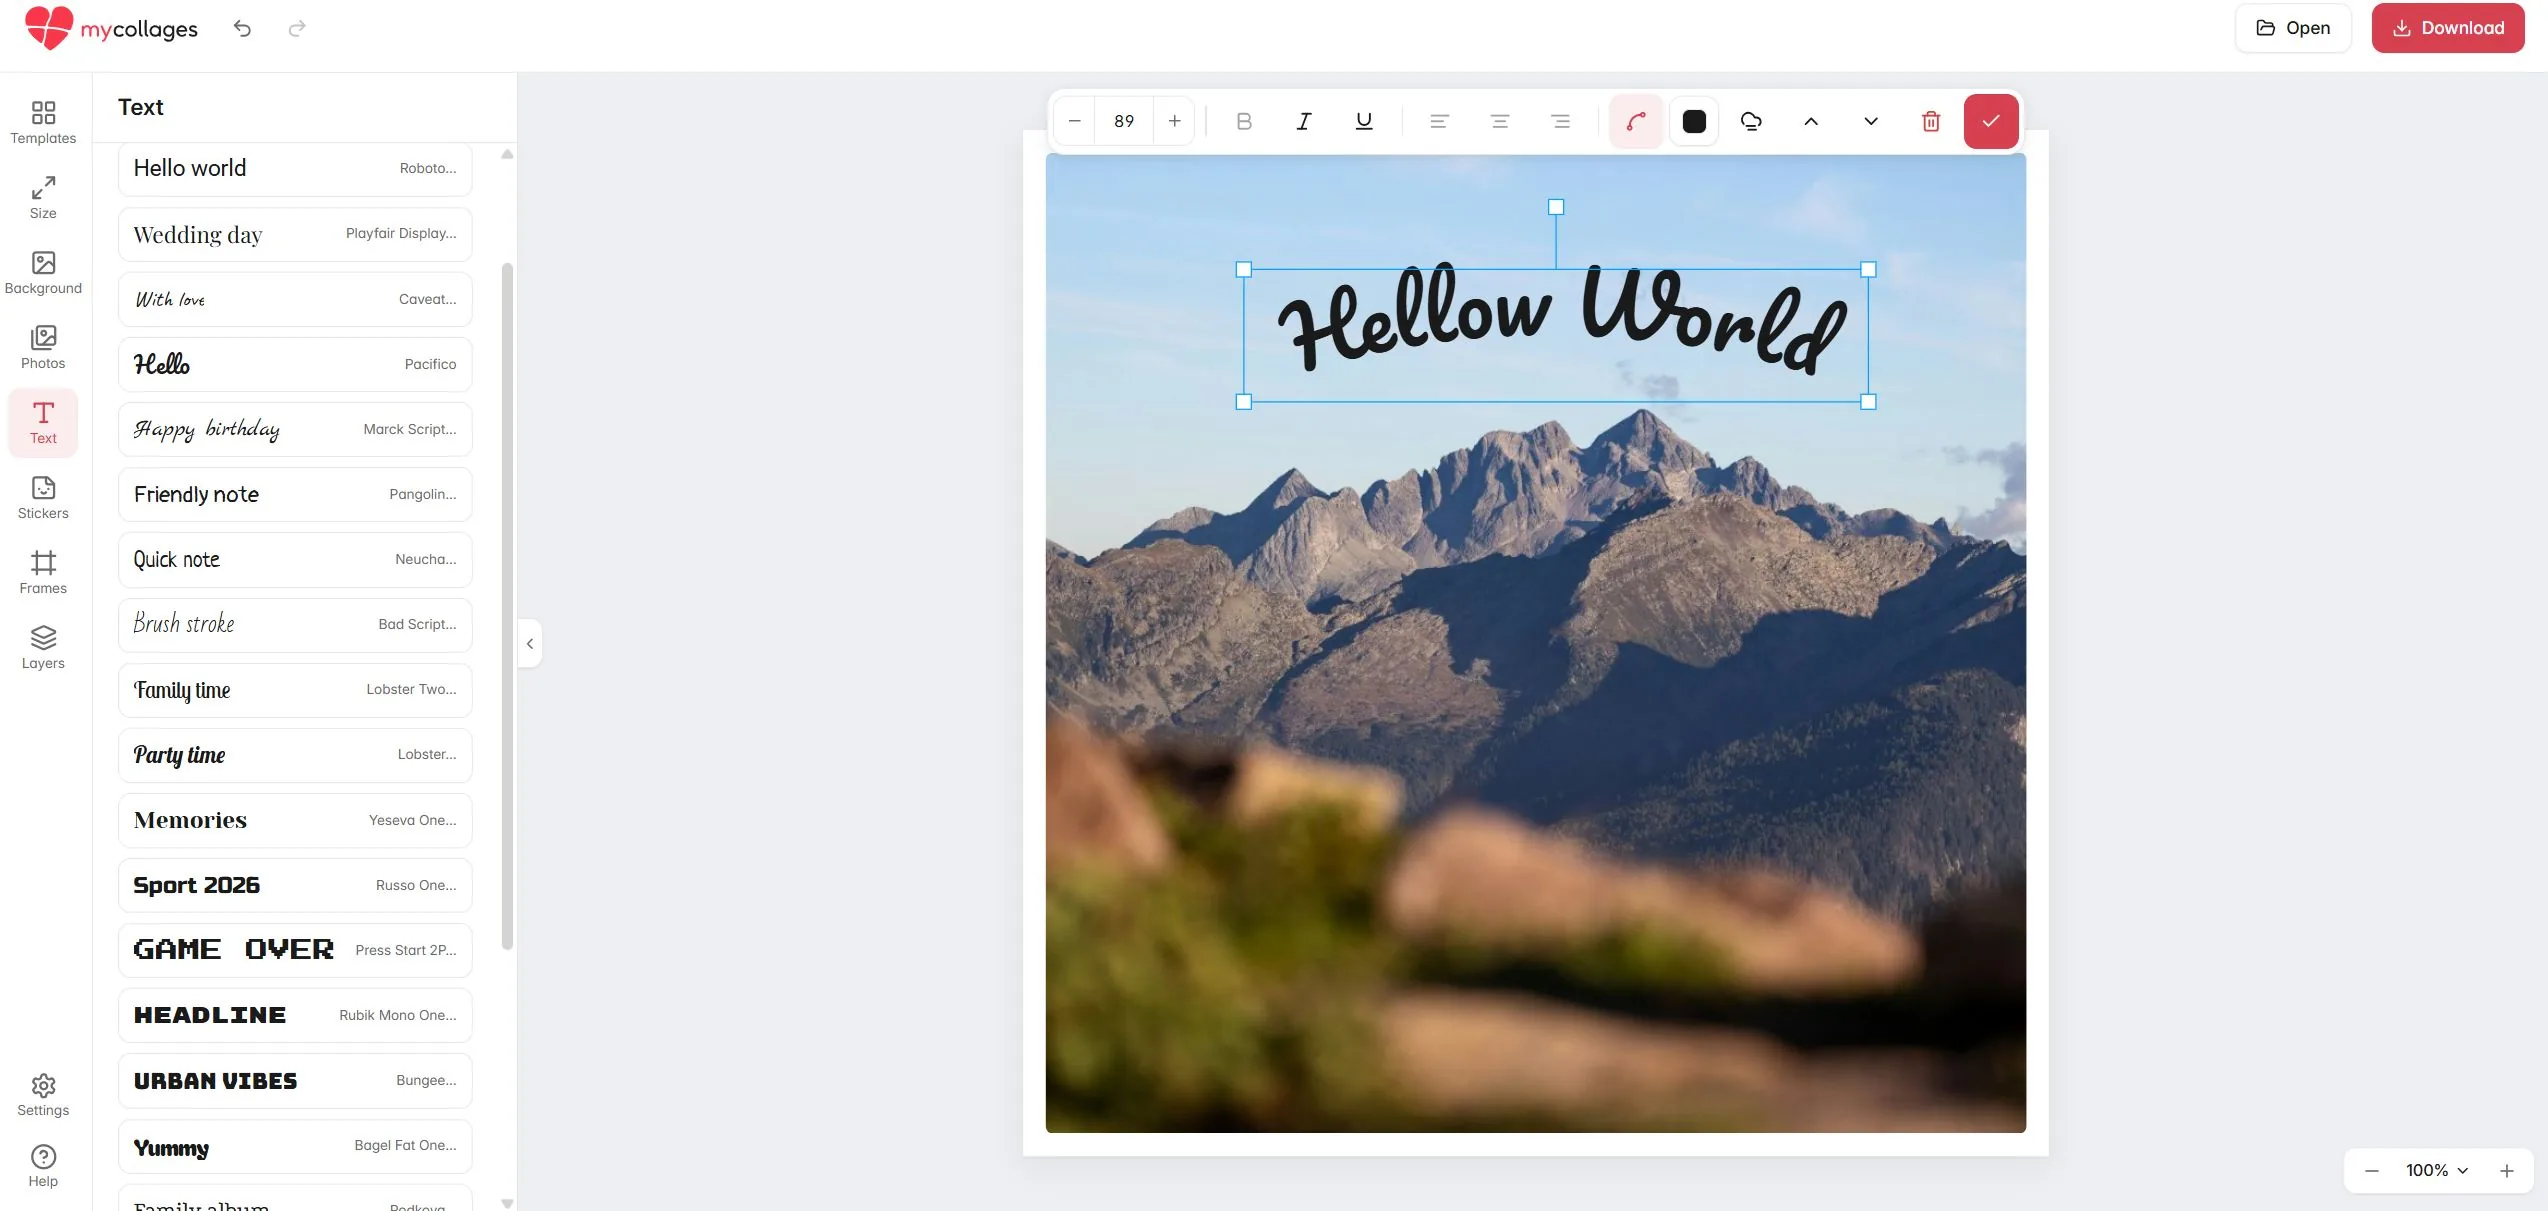The width and height of the screenshot is (2548, 1211).
Task: Toggle the curved text option
Action: coord(1636,121)
